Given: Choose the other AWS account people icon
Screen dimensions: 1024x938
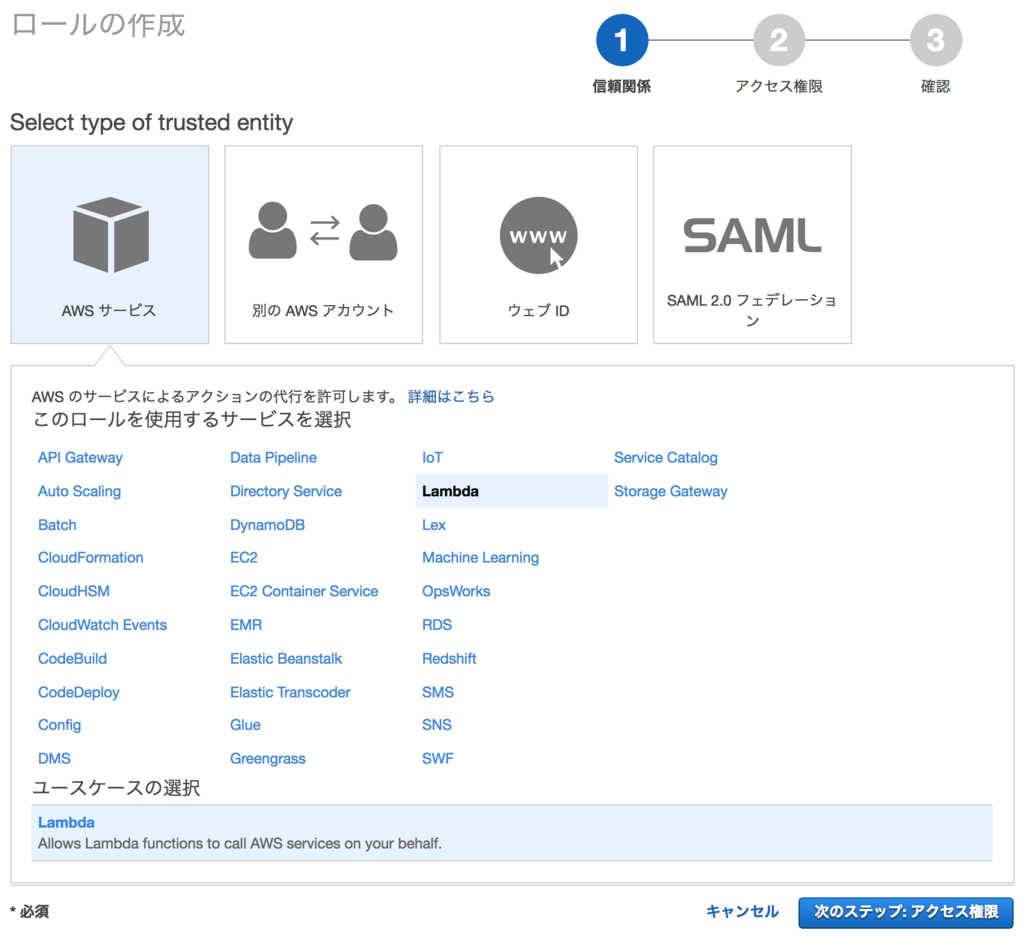Looking at the screenshot, I should (323, 231).
